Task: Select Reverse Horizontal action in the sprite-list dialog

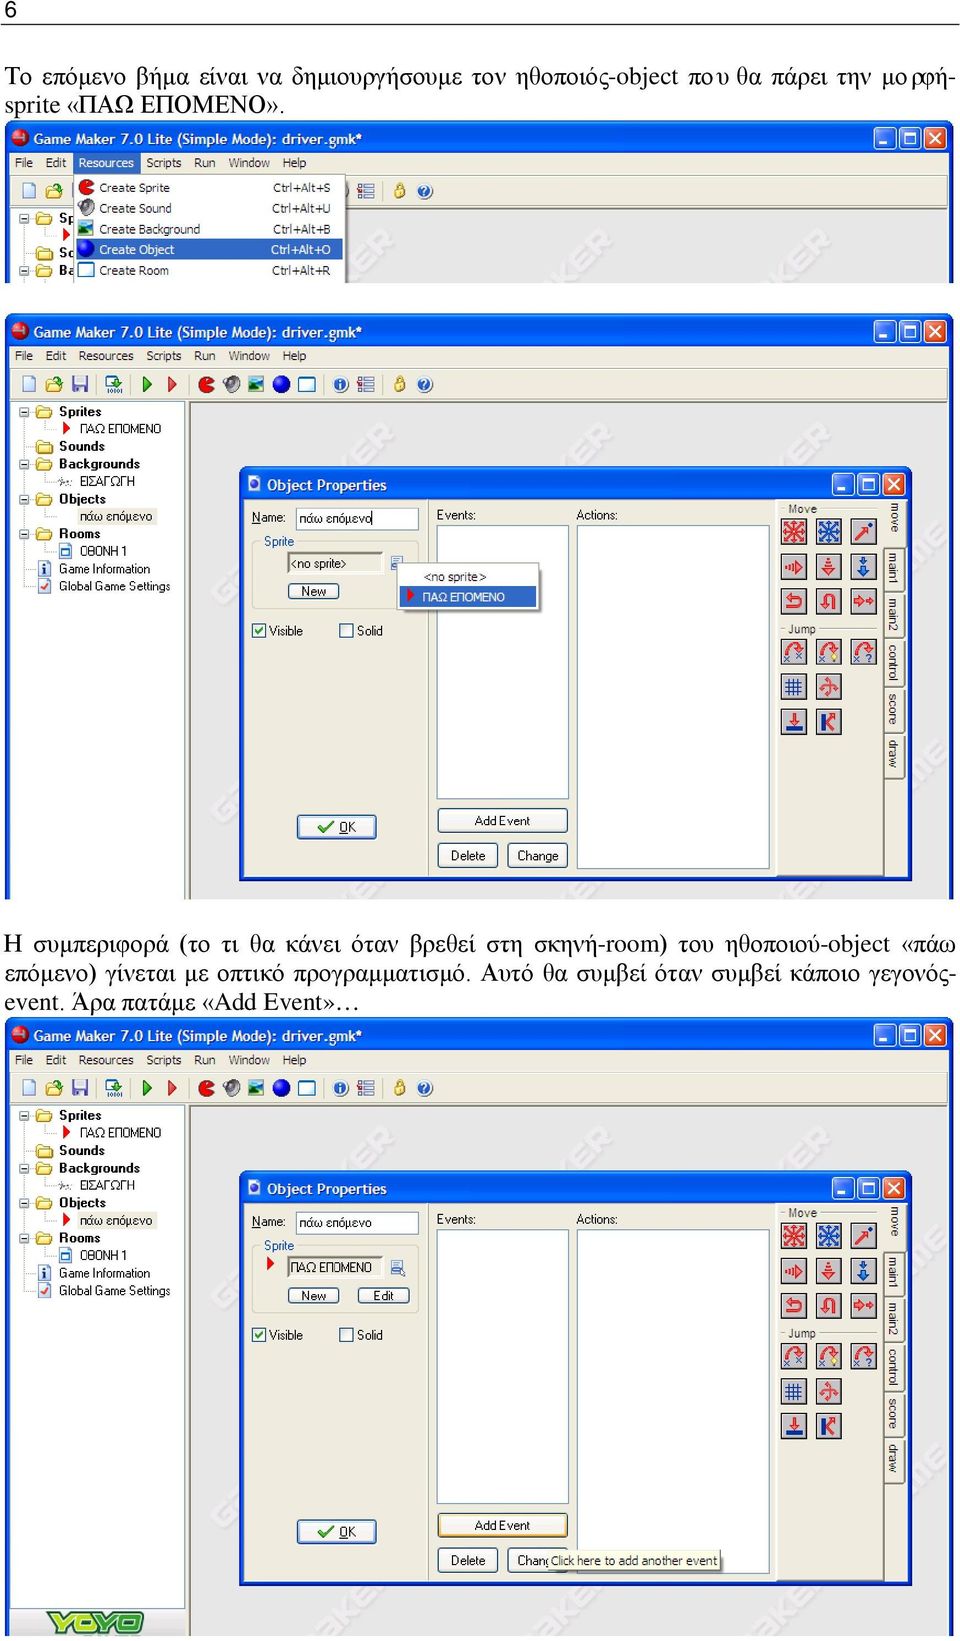Action: coord(794,601)
